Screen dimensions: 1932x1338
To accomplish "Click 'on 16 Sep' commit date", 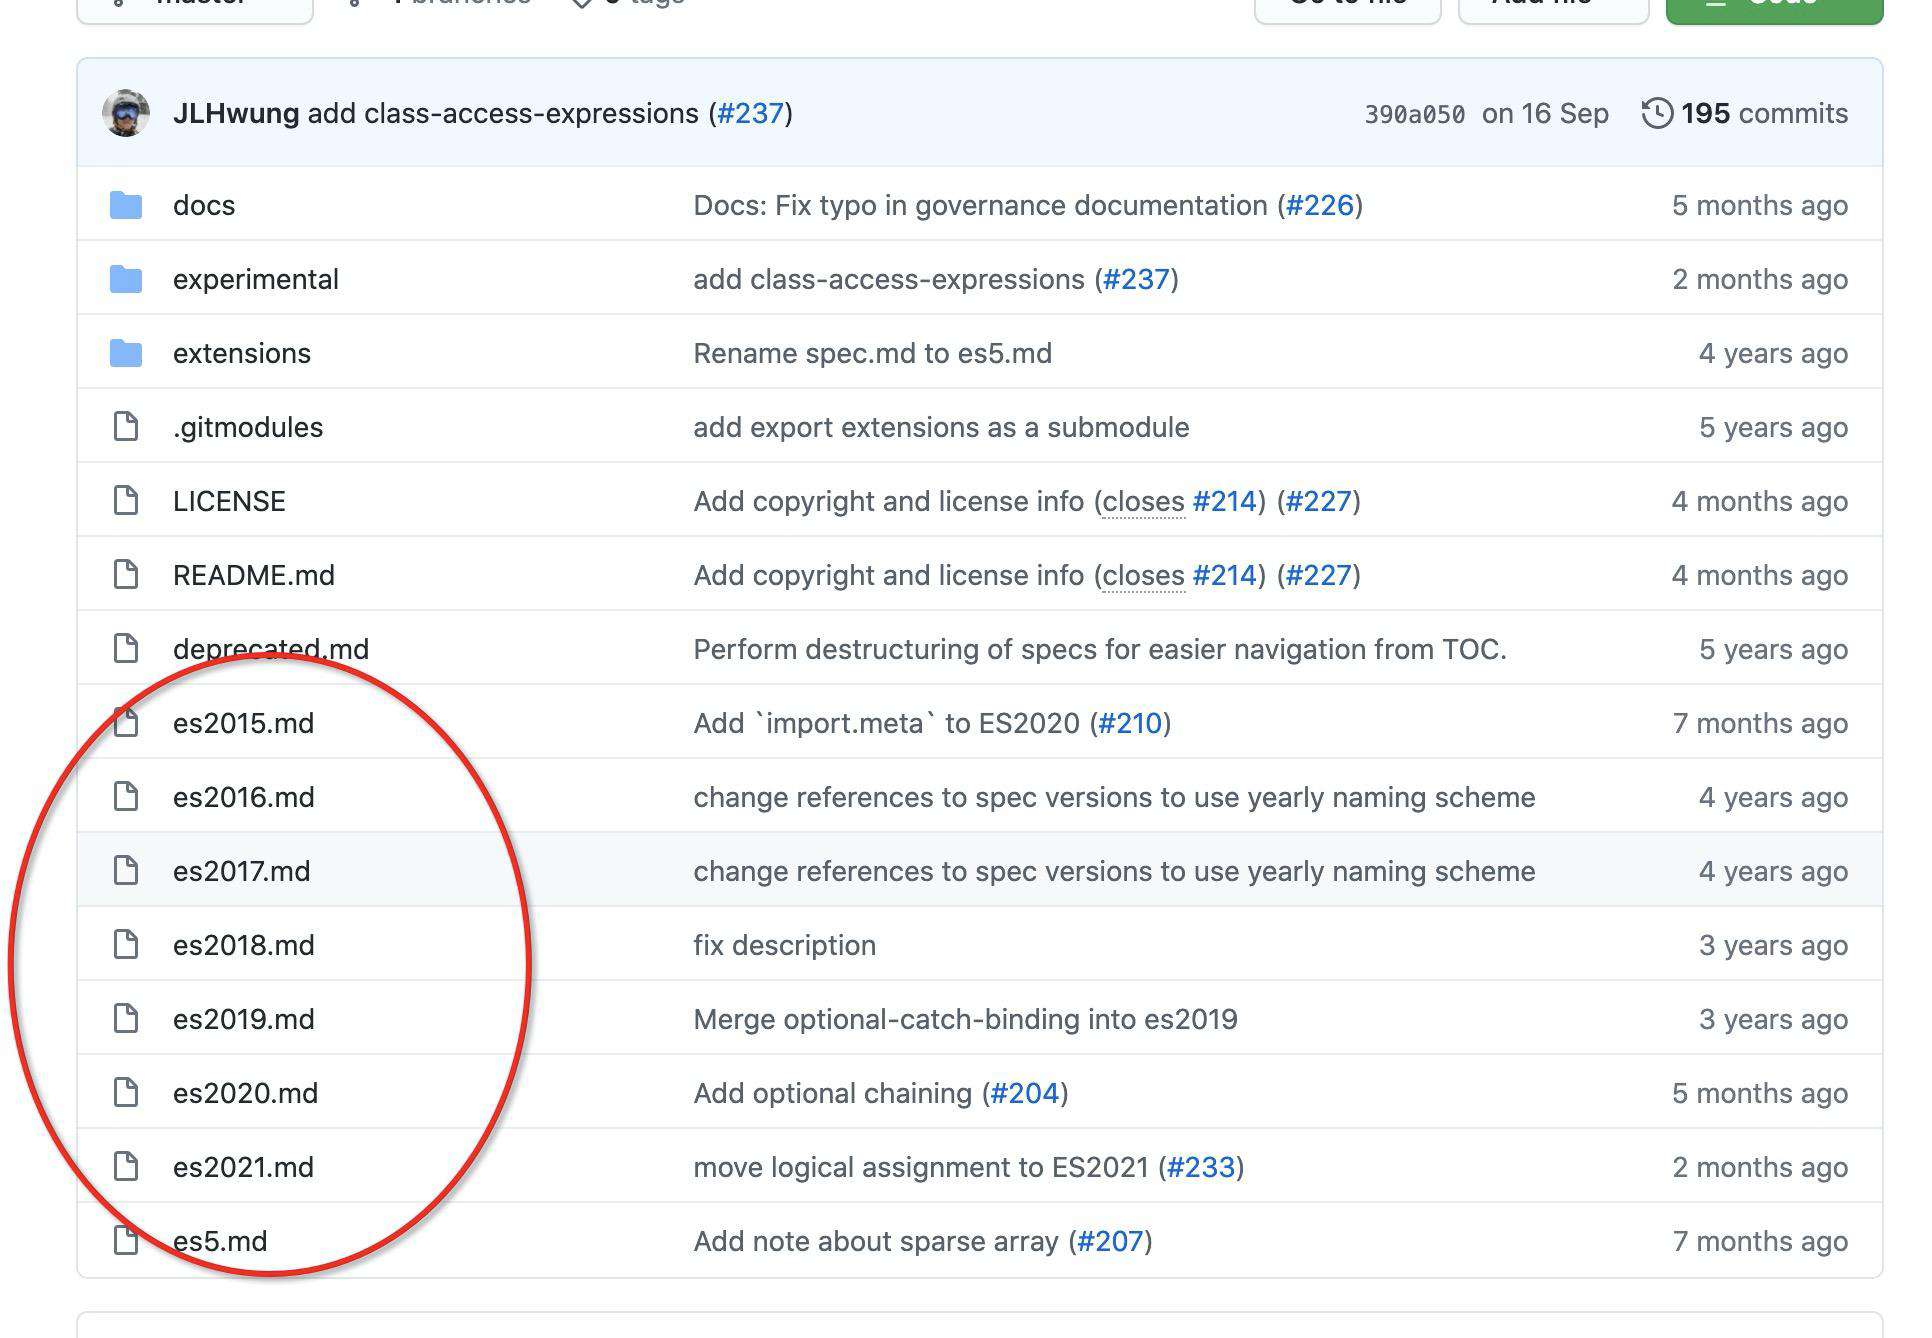I will point(1545,113).
